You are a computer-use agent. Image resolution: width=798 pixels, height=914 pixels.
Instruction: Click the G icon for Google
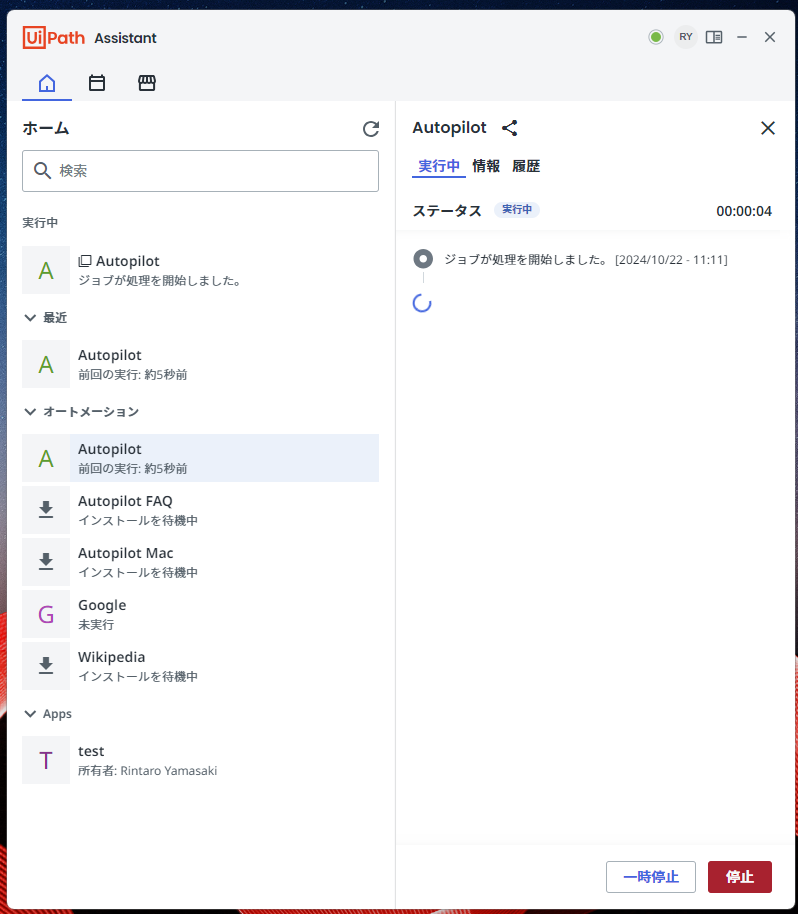(x=46, y=614)
